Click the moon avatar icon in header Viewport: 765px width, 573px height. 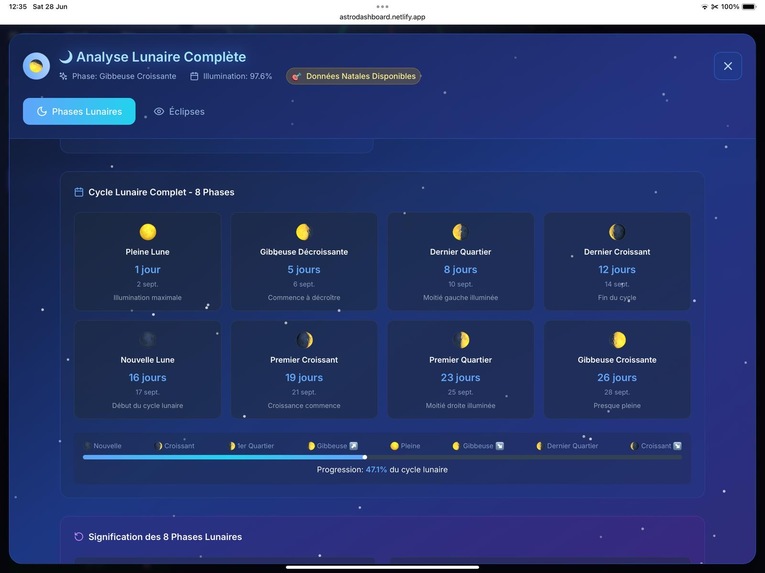(36, 66)
